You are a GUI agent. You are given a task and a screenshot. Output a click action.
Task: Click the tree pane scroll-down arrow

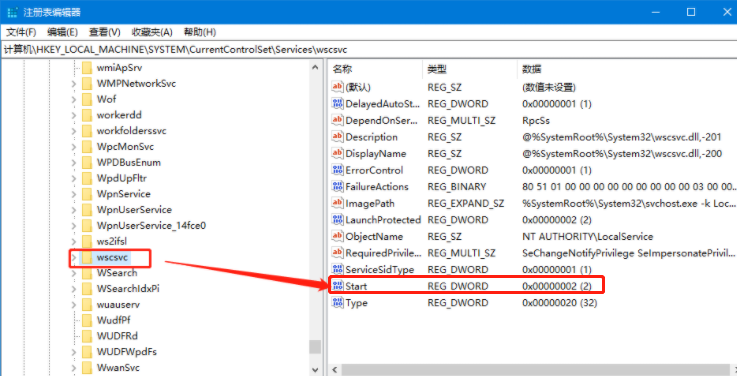pyautogui.click(x=315, y=370)
